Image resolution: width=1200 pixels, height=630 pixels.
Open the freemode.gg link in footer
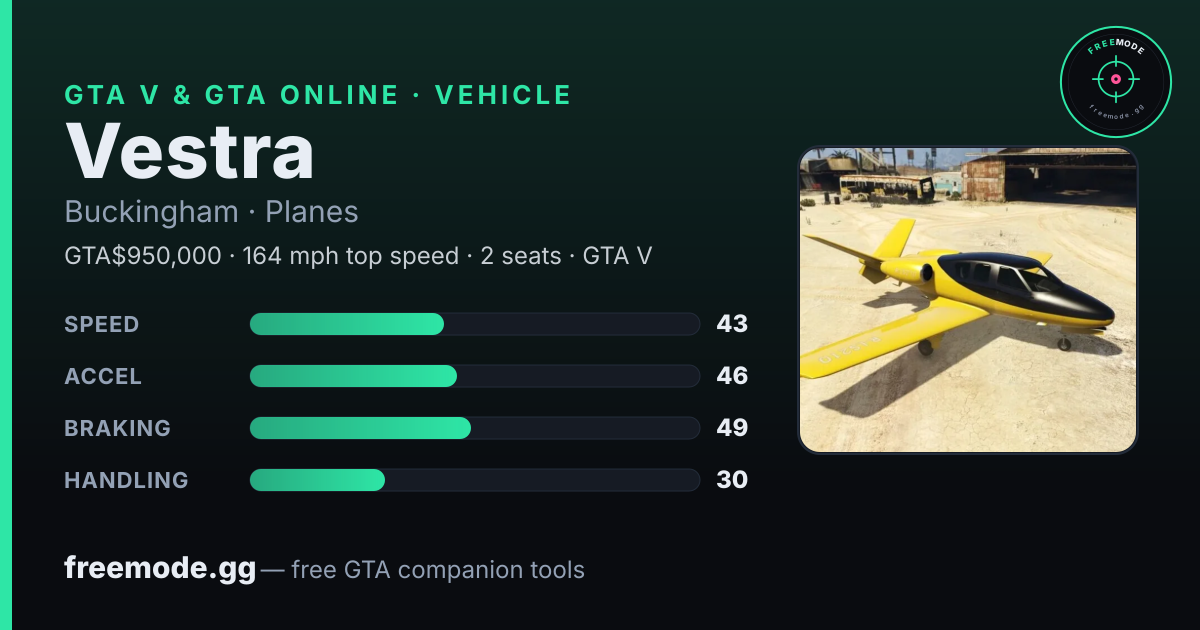[x=160, y=569]
